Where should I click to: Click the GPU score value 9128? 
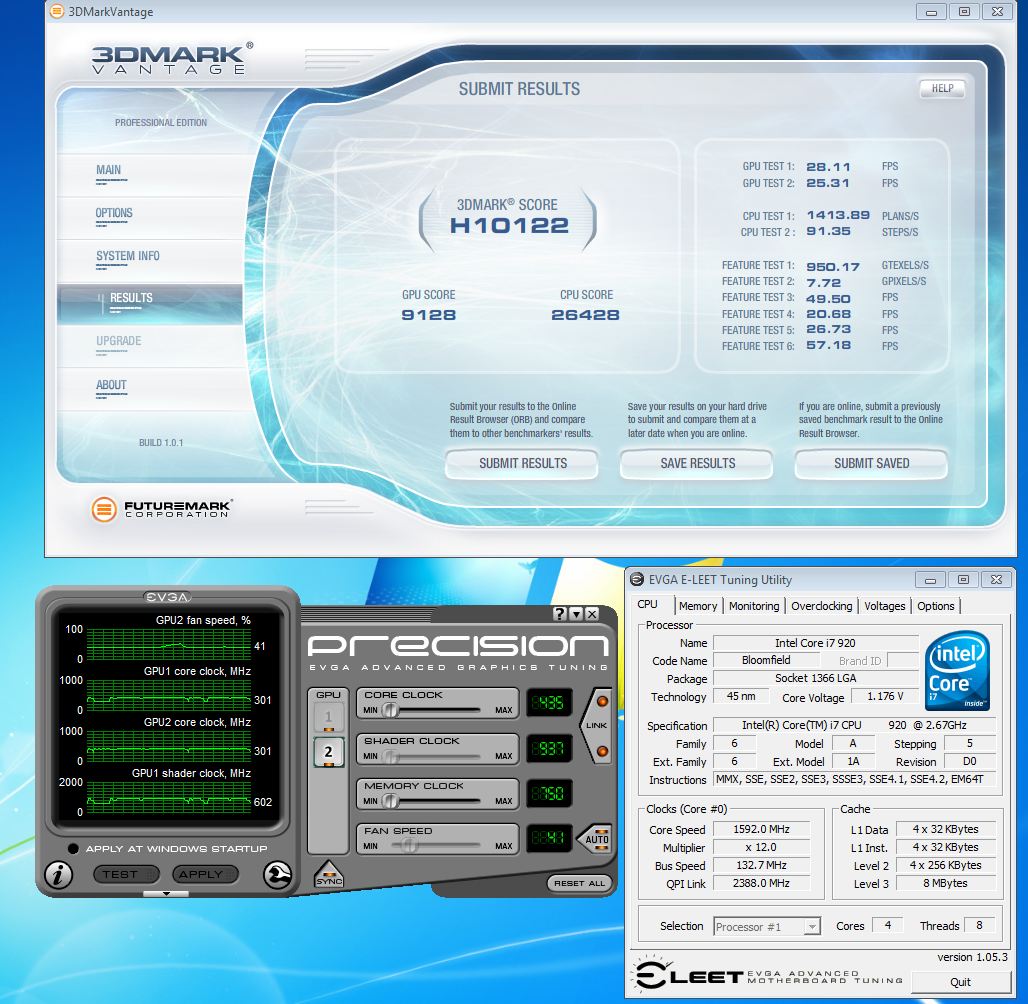[x=429, y=315]
